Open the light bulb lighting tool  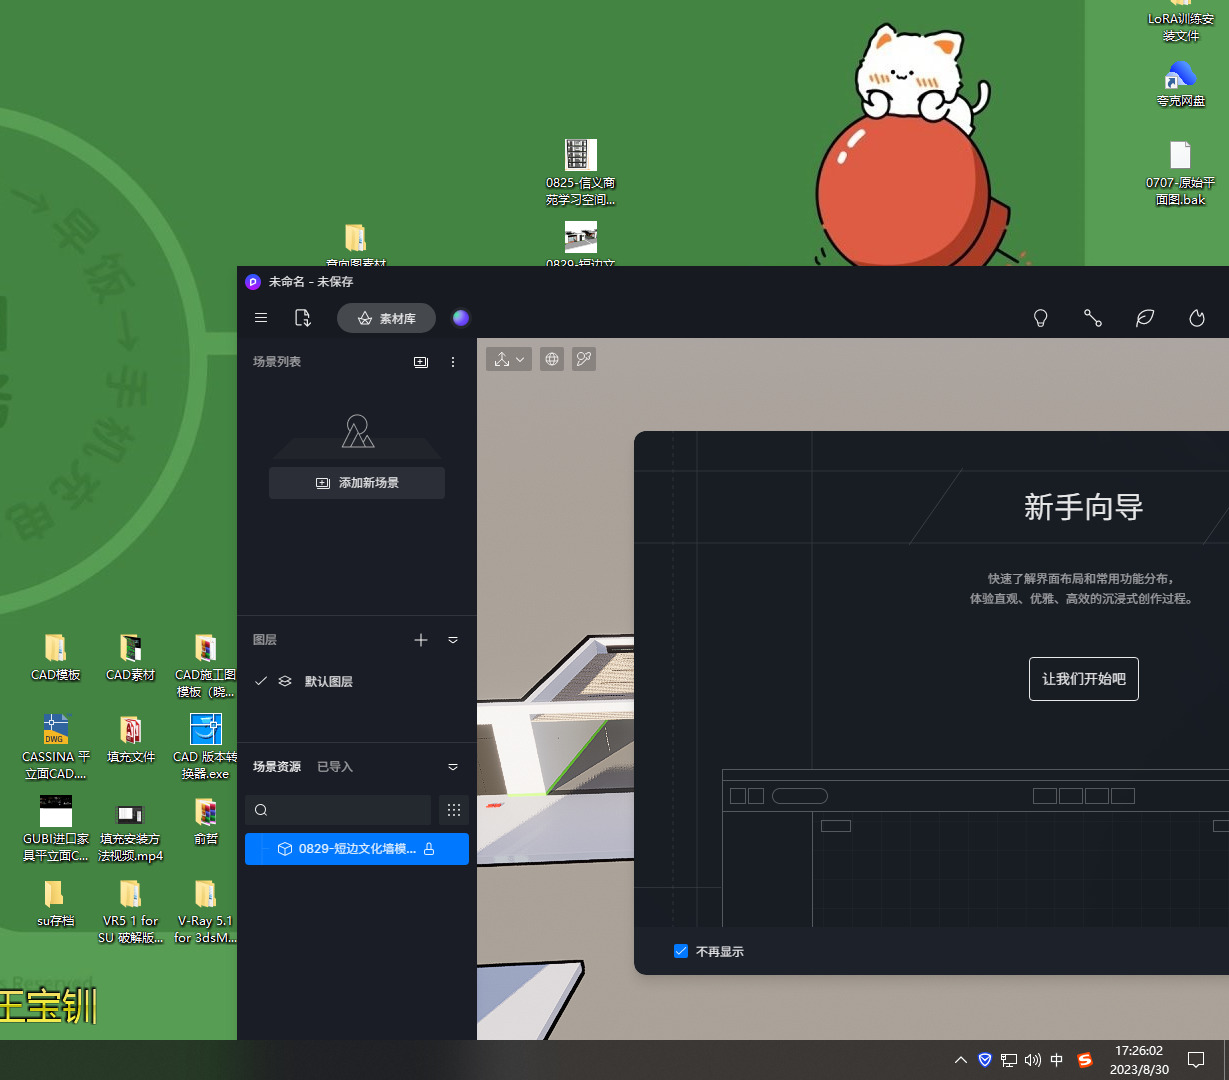[1041, 318]
